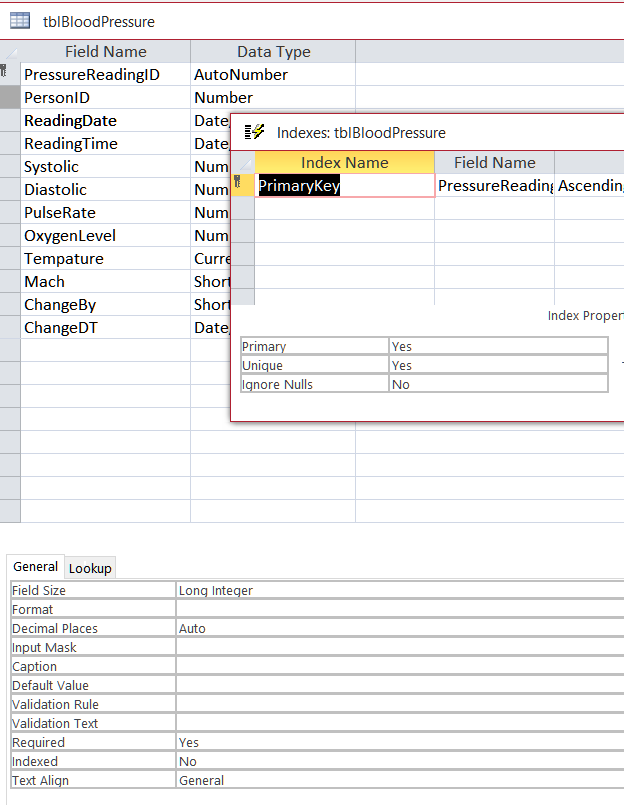The height and width of the screenshot is (805, 624).
Task: Click the Text Align General value
Action: [x=400, y=780]
